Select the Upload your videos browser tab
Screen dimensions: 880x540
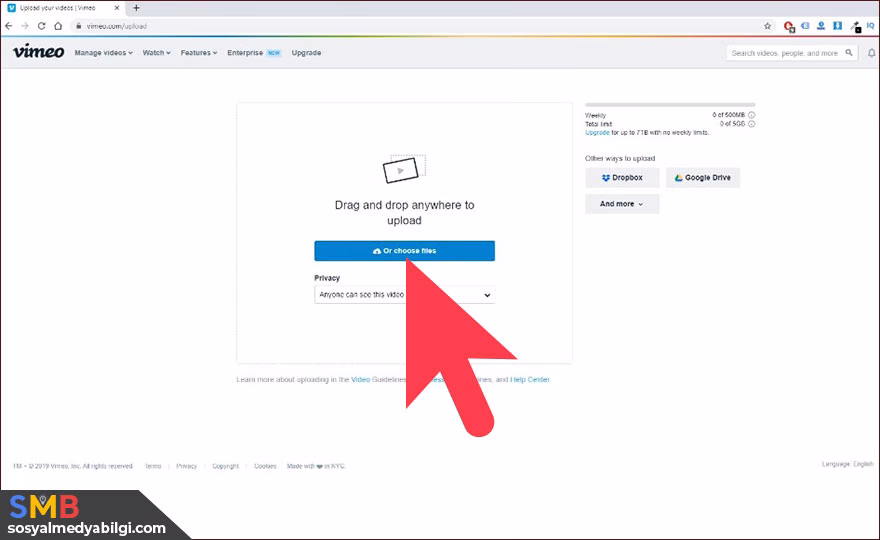[63, 8]
